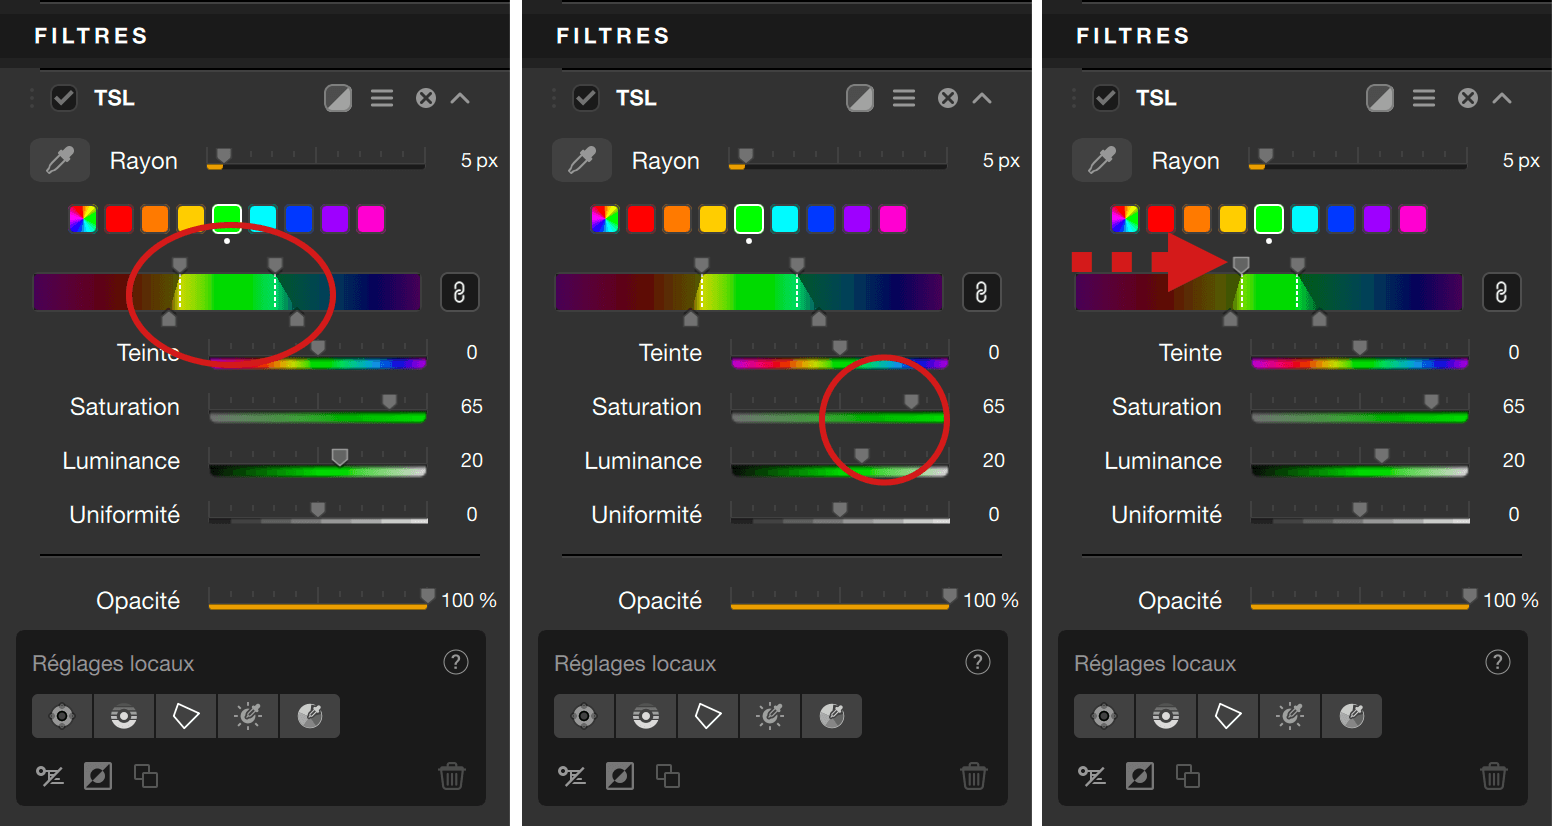
Task: Click the mask preview icon beside TSL, right panel
Action: pyautogui.click(x=1380, y=98)
